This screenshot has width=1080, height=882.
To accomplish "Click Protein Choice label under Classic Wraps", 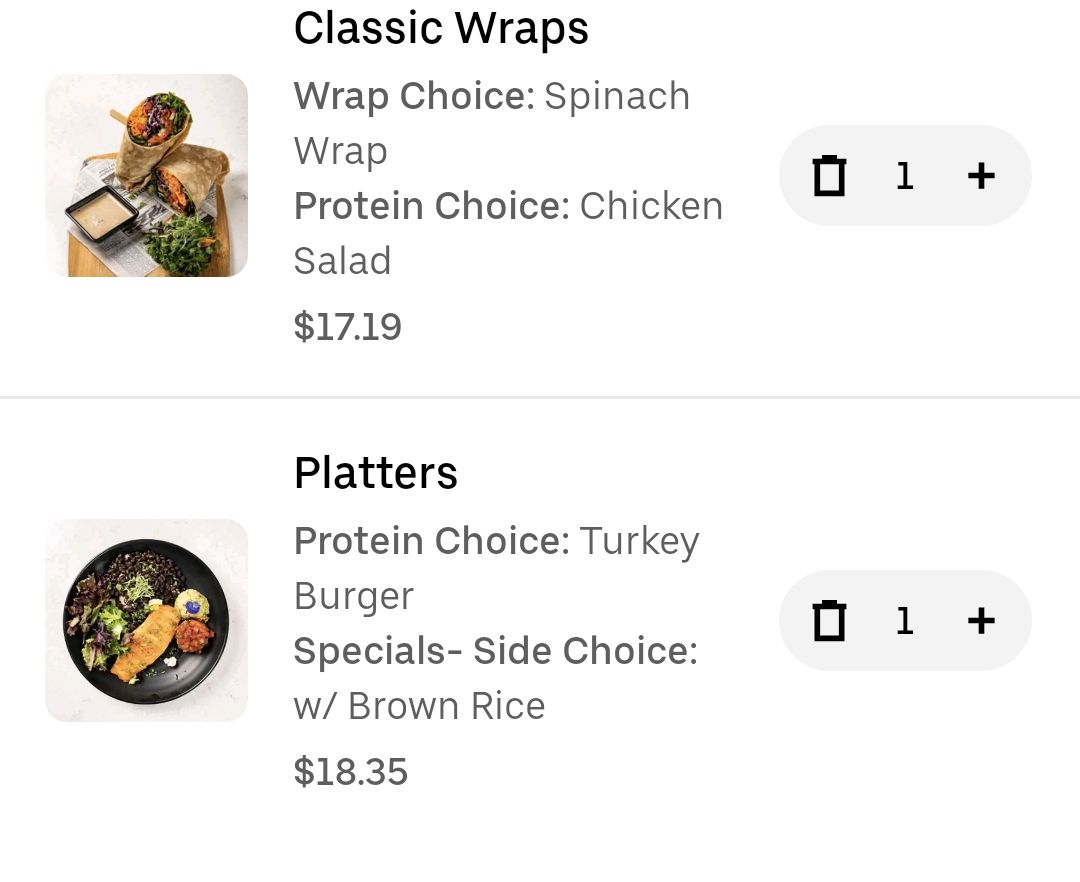I will (432, 206).
